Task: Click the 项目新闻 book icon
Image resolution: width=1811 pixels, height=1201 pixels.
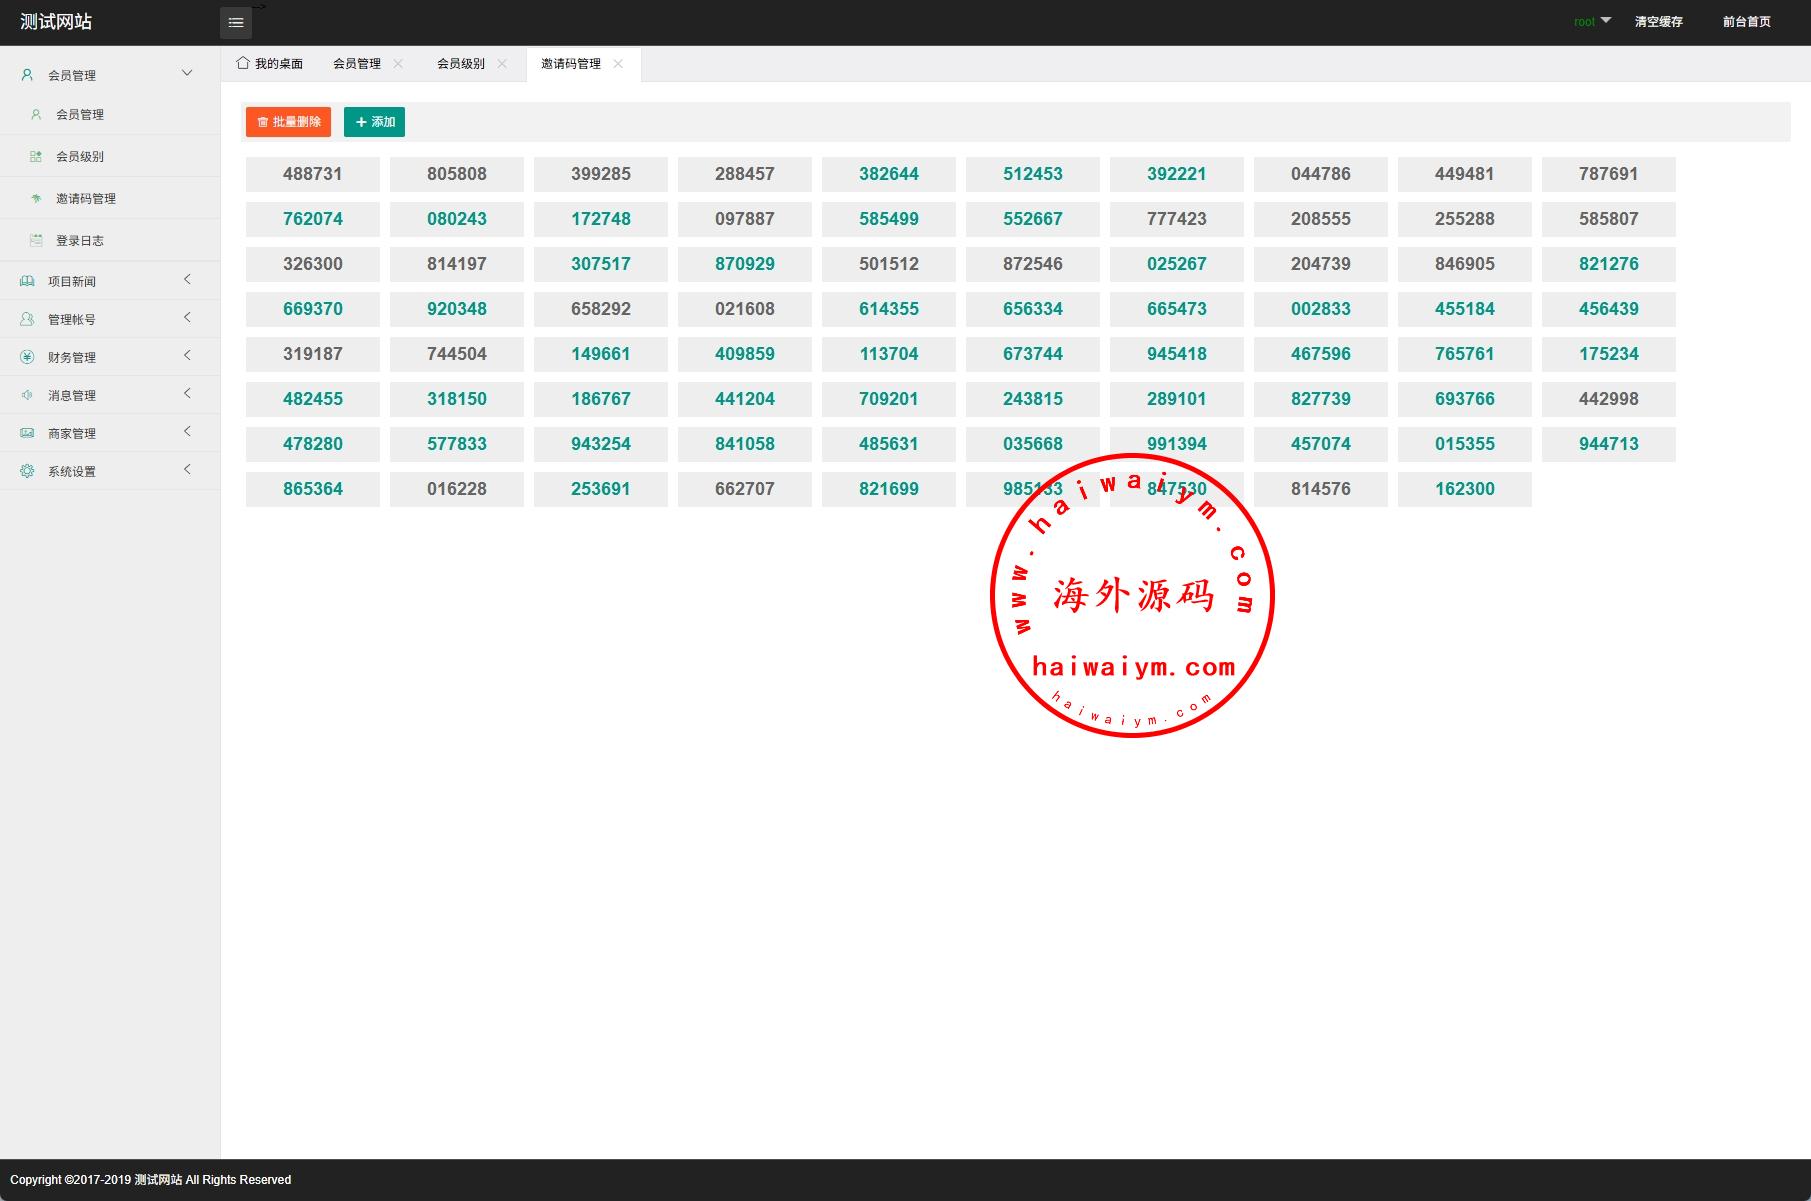Action: (27, 282)
